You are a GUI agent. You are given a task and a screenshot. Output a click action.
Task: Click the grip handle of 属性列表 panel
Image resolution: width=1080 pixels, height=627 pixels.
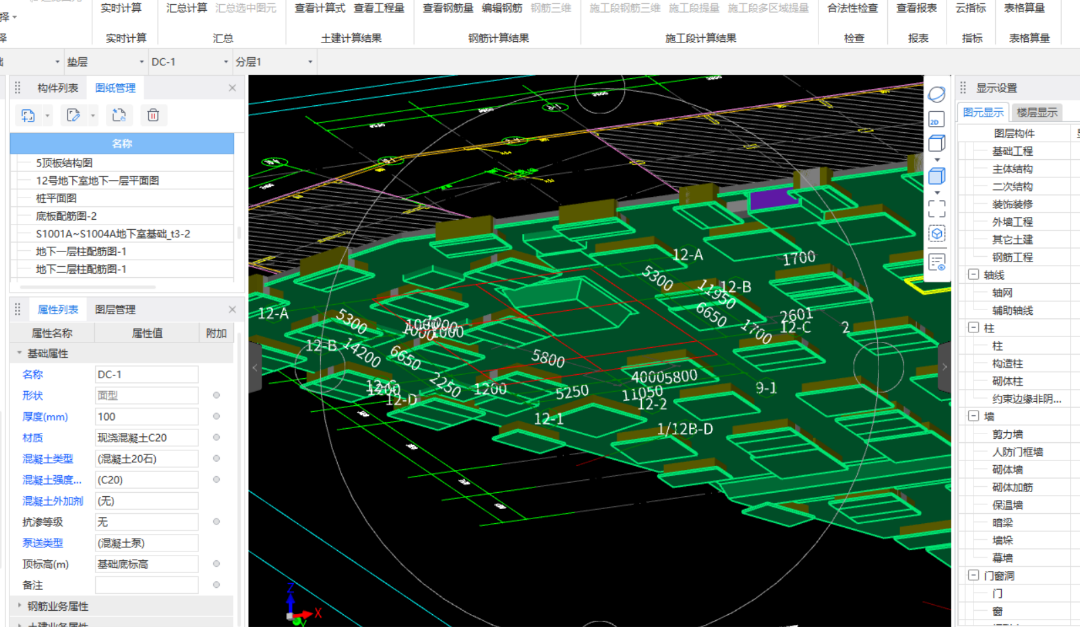[18, 310]
